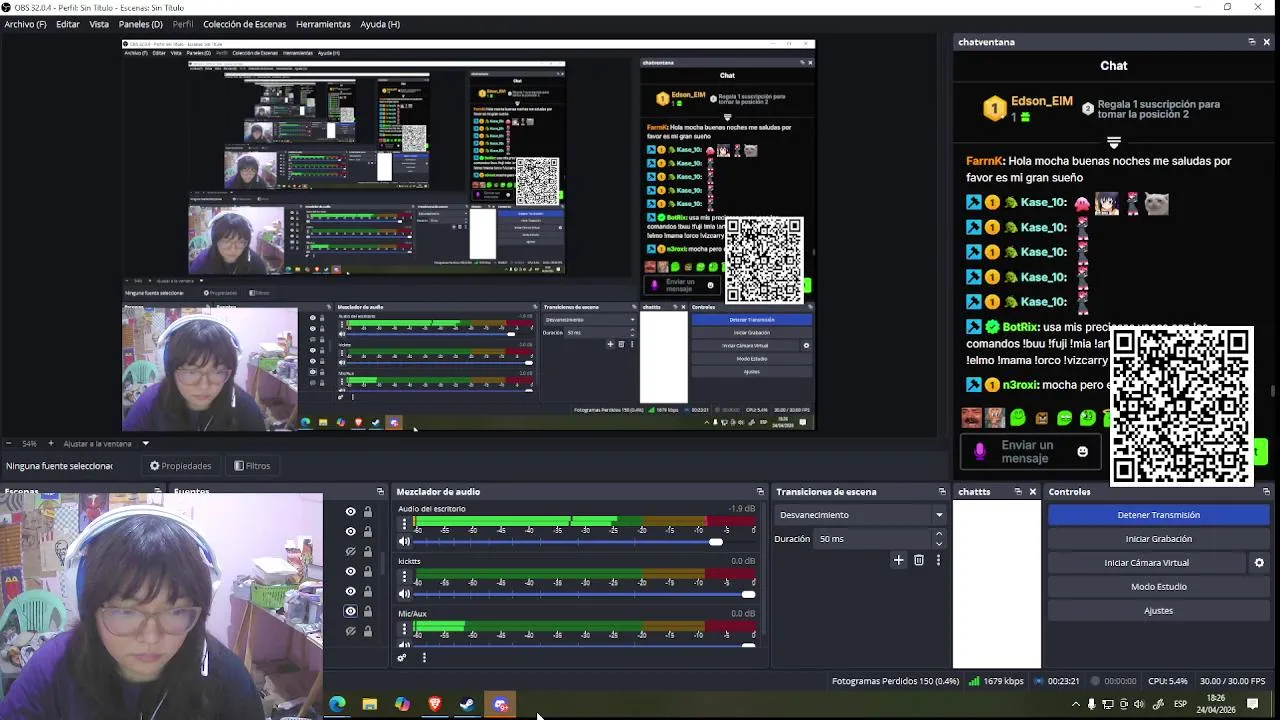The image size is (1280, 720).
Task: Zoom out the preview with the minus
Action: pyautogui.click(x=9, y=443)
